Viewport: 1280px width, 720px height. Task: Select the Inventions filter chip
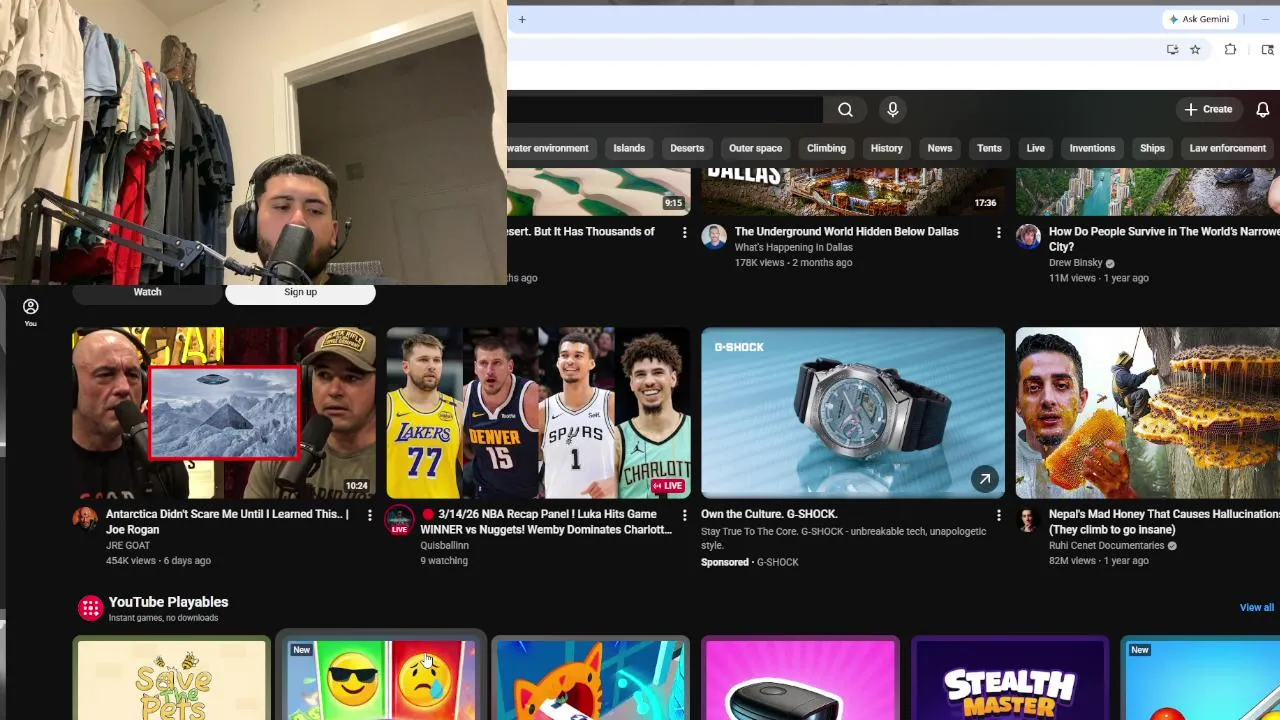tap(1092, 148)
